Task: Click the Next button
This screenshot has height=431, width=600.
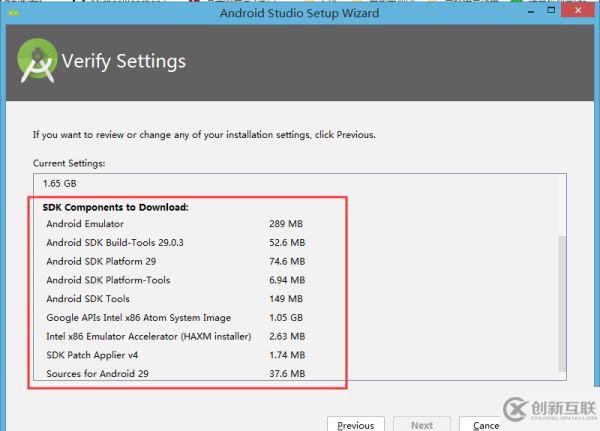Action: pos(422,424)
